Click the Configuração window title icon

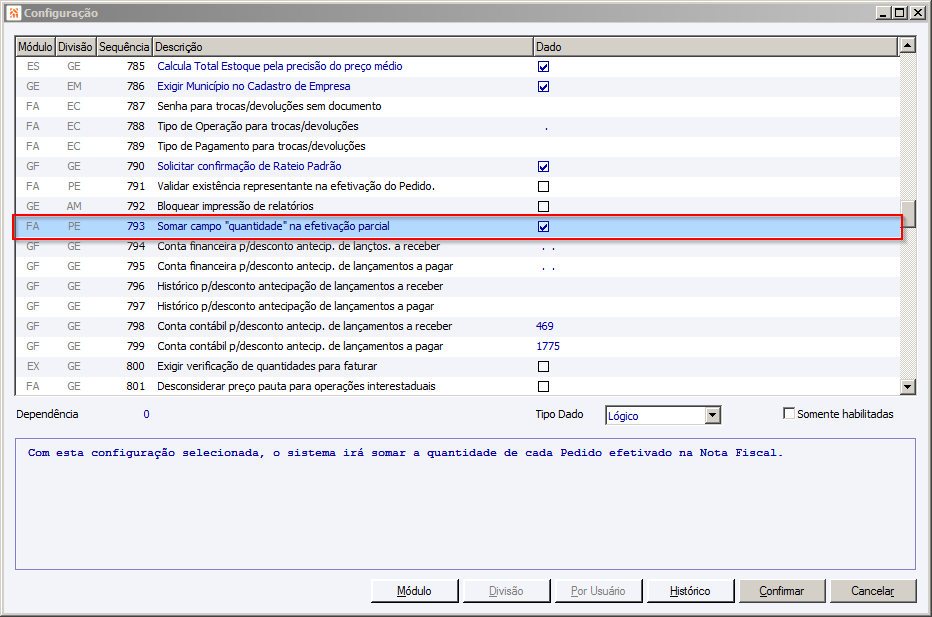[x=14, y=12]
